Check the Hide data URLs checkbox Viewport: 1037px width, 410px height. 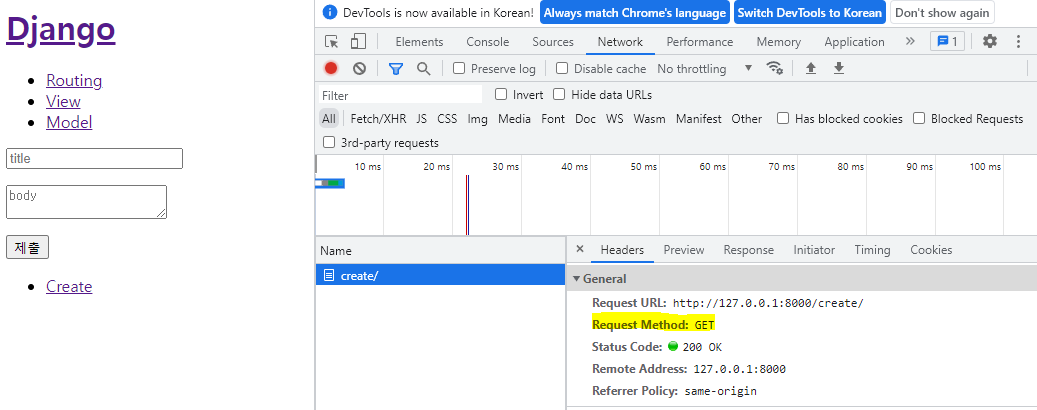[x=559, y=95]
